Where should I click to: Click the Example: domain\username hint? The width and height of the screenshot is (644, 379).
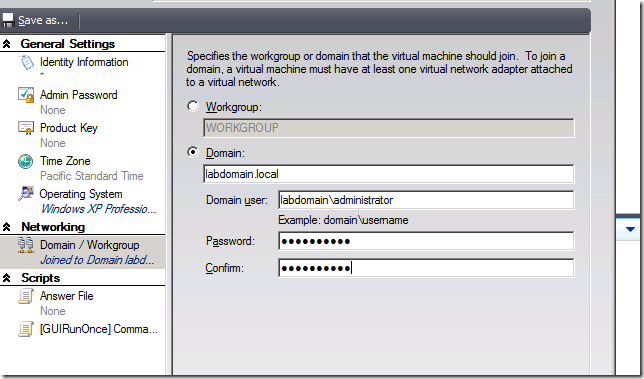coord(343,220)
